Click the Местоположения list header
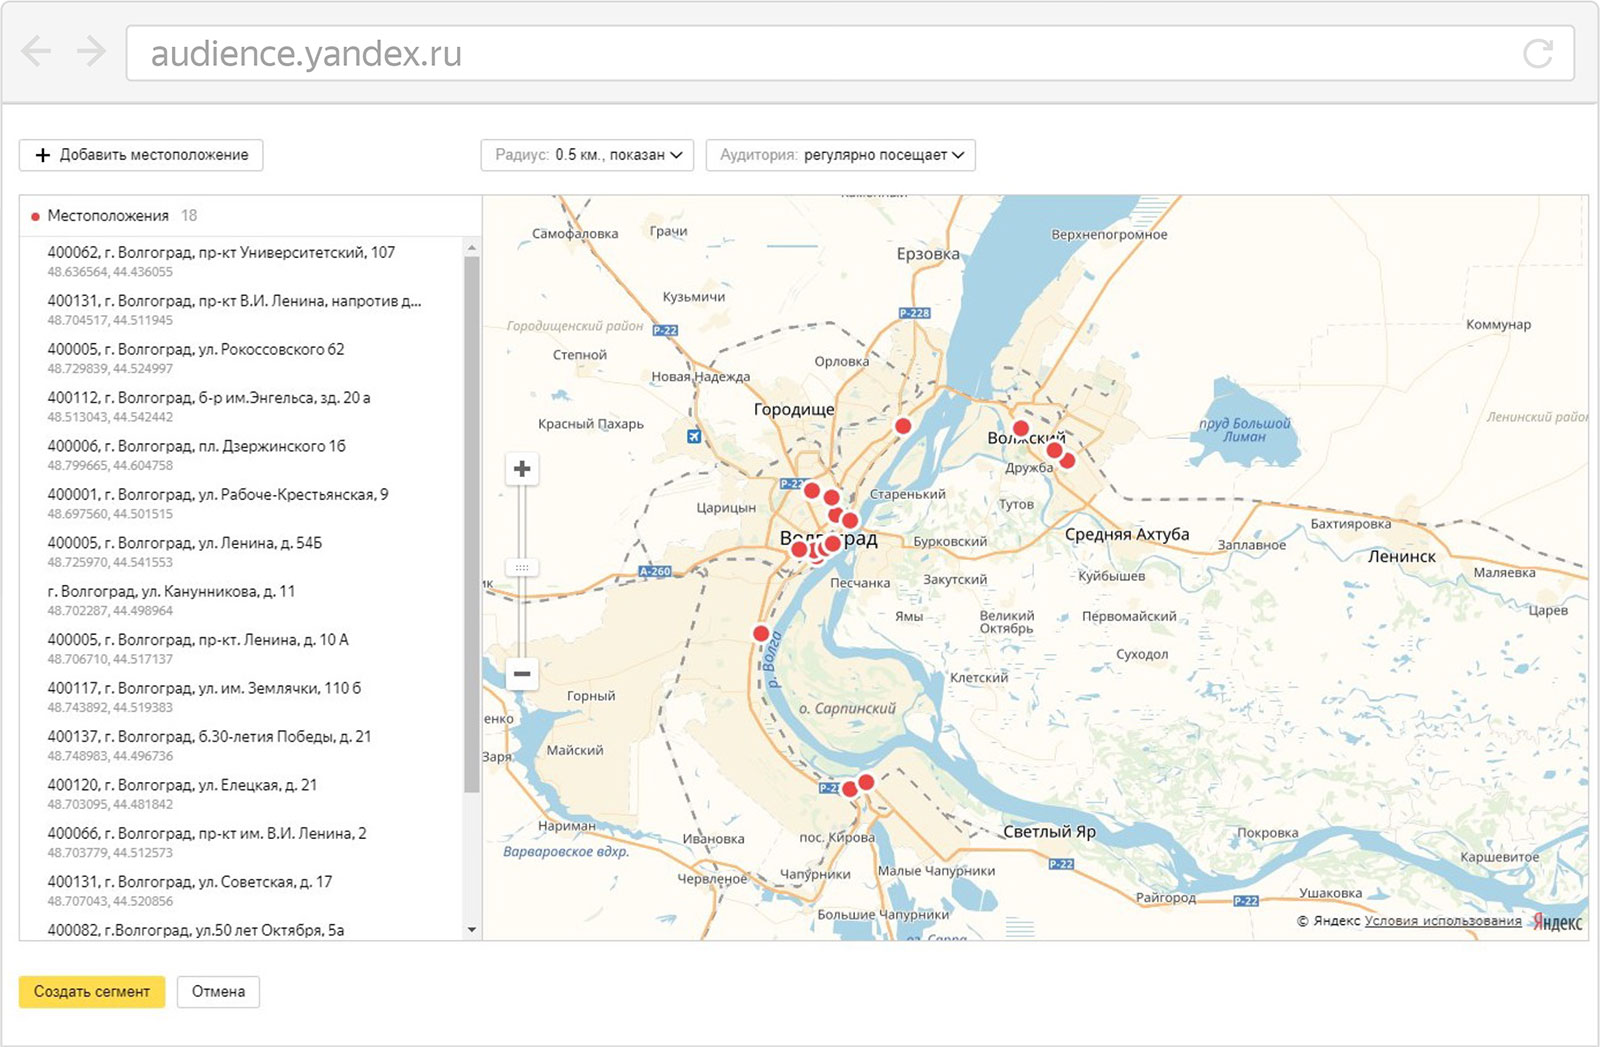Image resolution: width=1600 pixels, height=1047 pixels. (250, 216)
